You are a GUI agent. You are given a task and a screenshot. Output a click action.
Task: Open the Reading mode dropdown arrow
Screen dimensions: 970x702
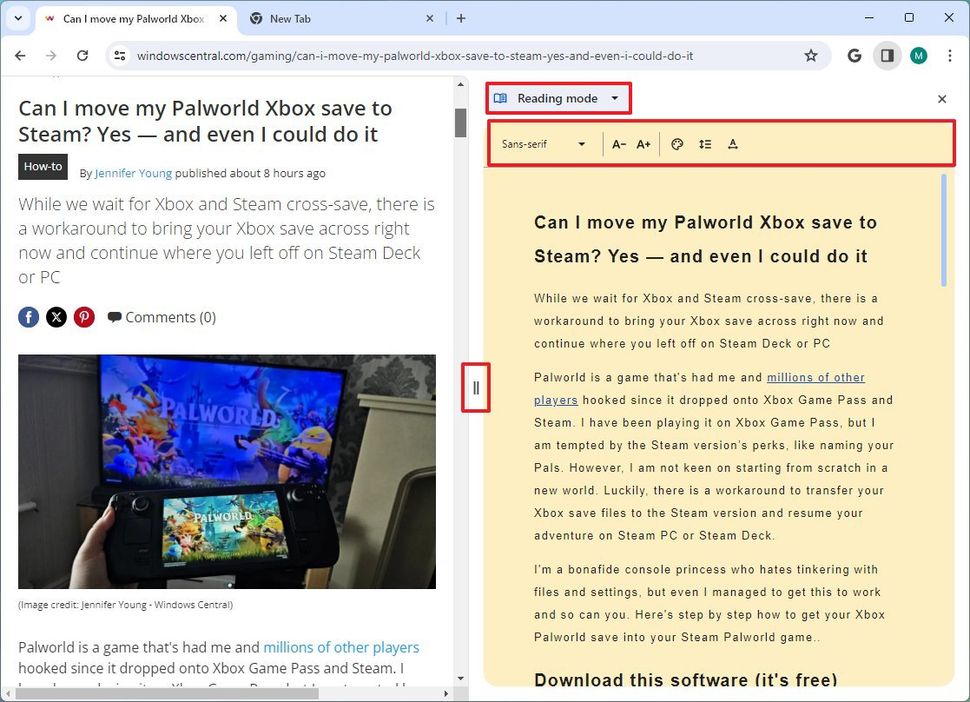[x=615, y=98]
